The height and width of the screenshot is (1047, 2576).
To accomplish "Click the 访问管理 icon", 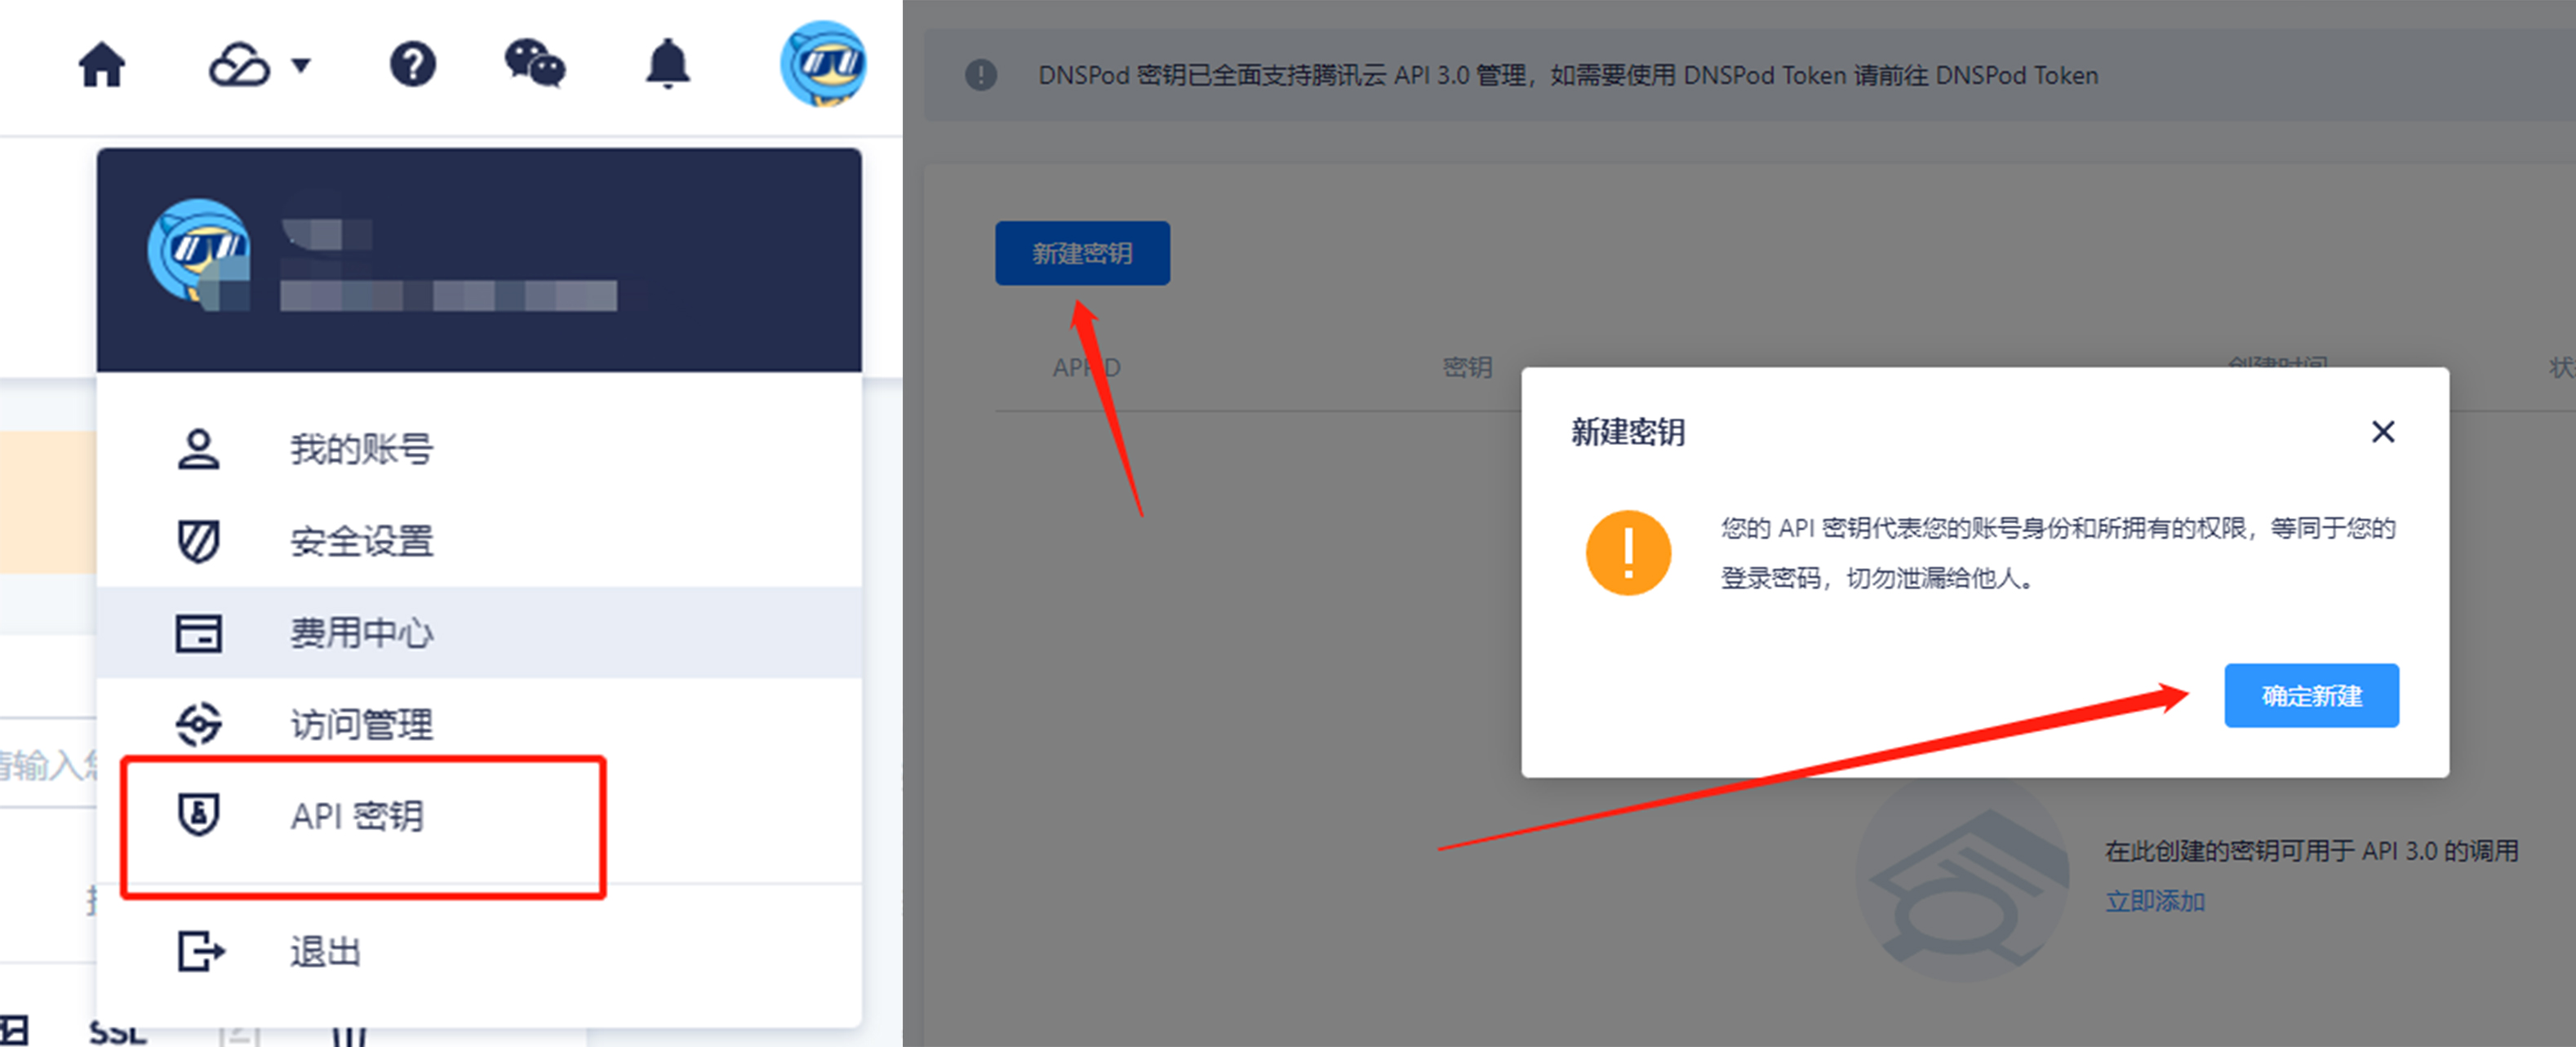I will point(199,724).
